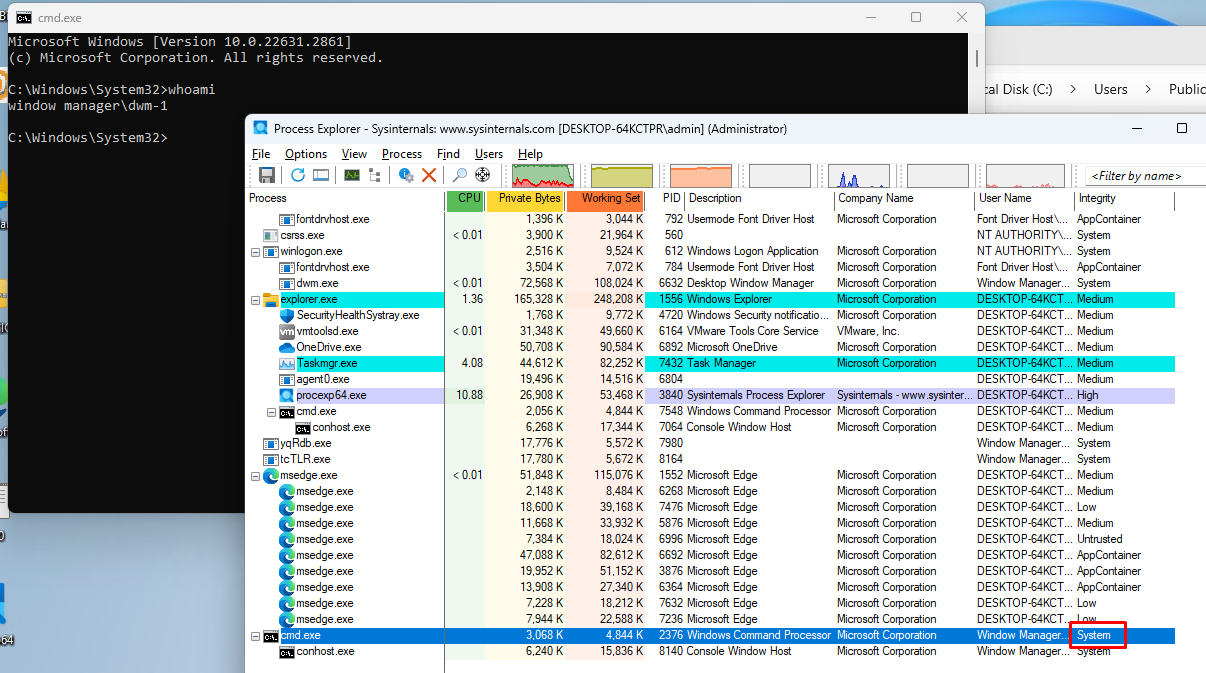Click the Edge icon in PID 7236 row
The width and height of the screenshot is (1206, 673).
point(286,619)
